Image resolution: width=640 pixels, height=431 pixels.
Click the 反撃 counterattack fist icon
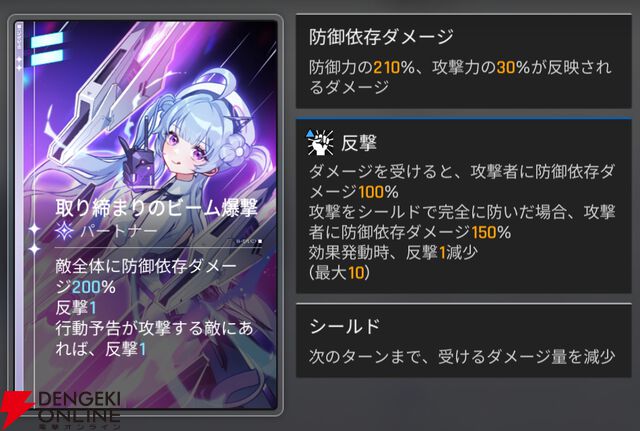[321, 143]
